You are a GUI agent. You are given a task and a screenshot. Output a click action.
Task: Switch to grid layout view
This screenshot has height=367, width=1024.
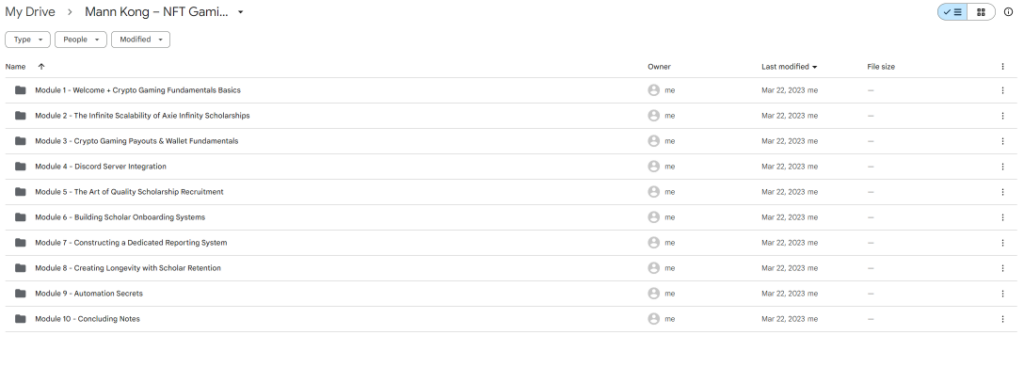(x=981, y=12)
